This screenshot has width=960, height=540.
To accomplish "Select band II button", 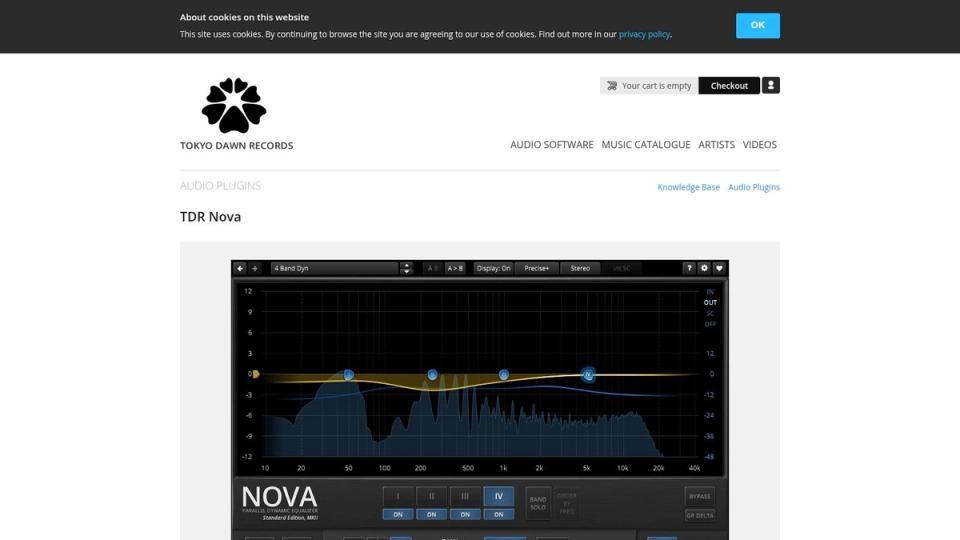I will [x=431, y=497].
